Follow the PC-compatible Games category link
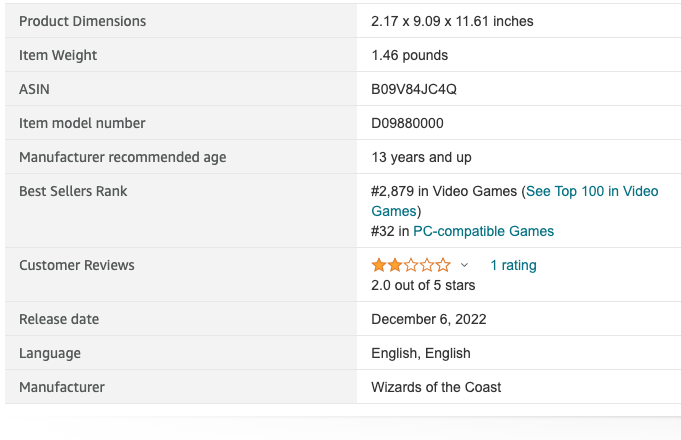Viewport: 681px width, 440px height. pos(483,231)
